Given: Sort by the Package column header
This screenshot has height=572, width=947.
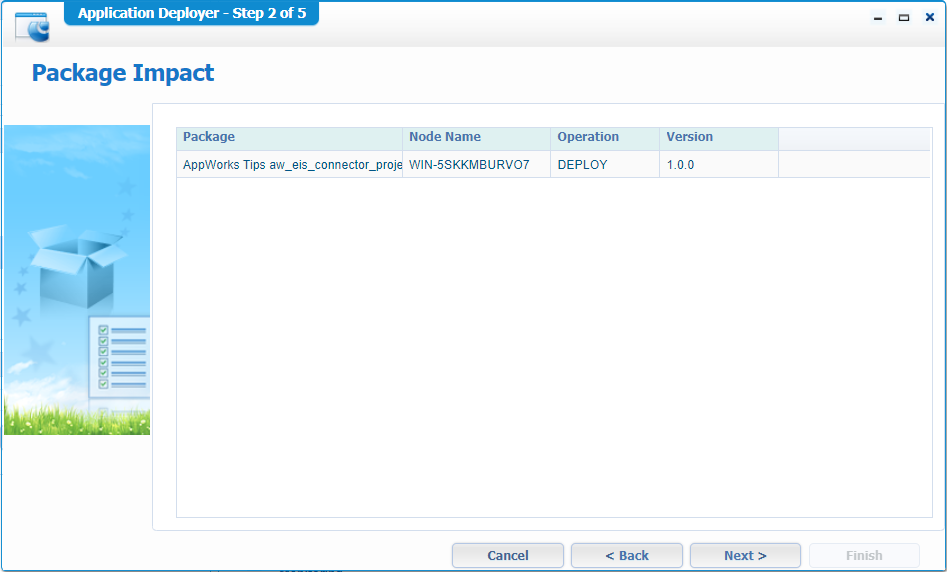Looking at the screenshot, I should point(289,137).
